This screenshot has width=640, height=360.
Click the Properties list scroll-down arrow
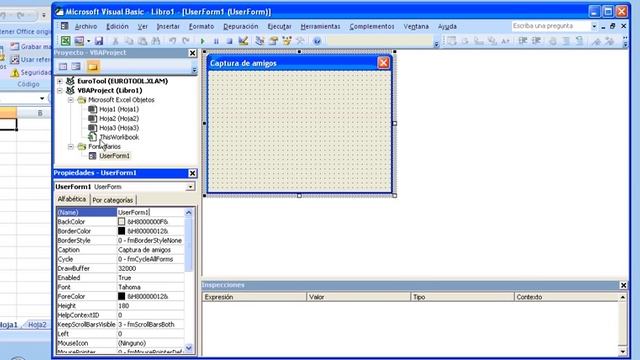pyautogui.click(x=189, y=348)
